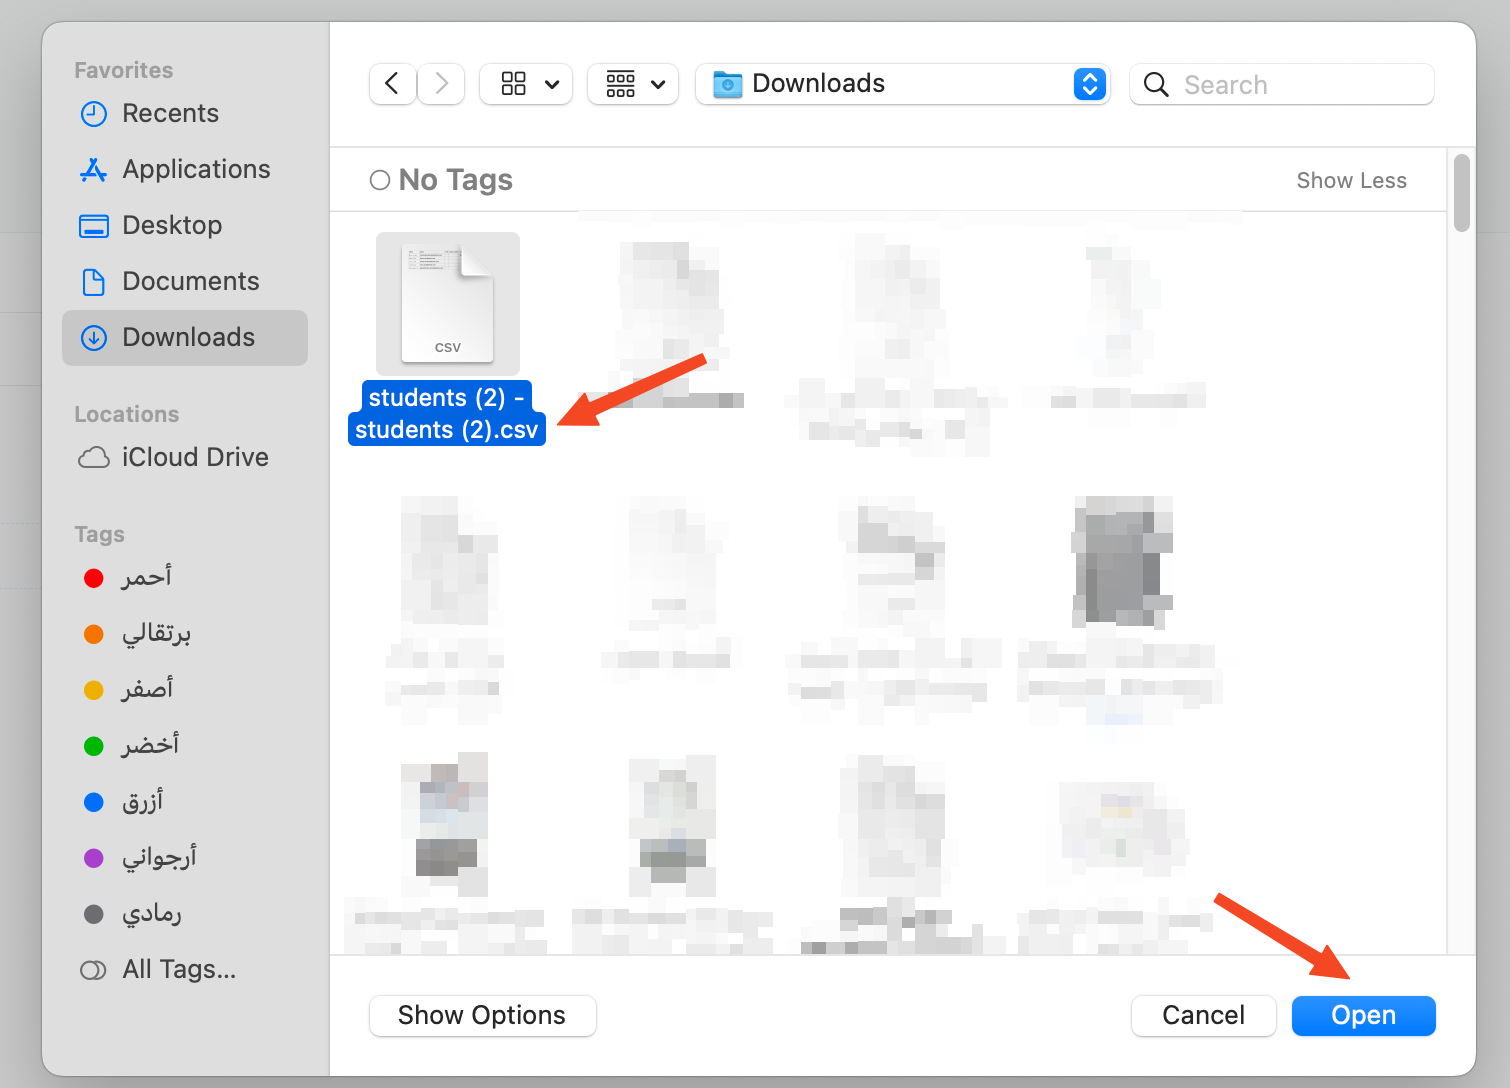Click the iCloud Drive cloud icon
Image resolution: width=1510 pixels, height=1088 pixels.
pos(94,458)
